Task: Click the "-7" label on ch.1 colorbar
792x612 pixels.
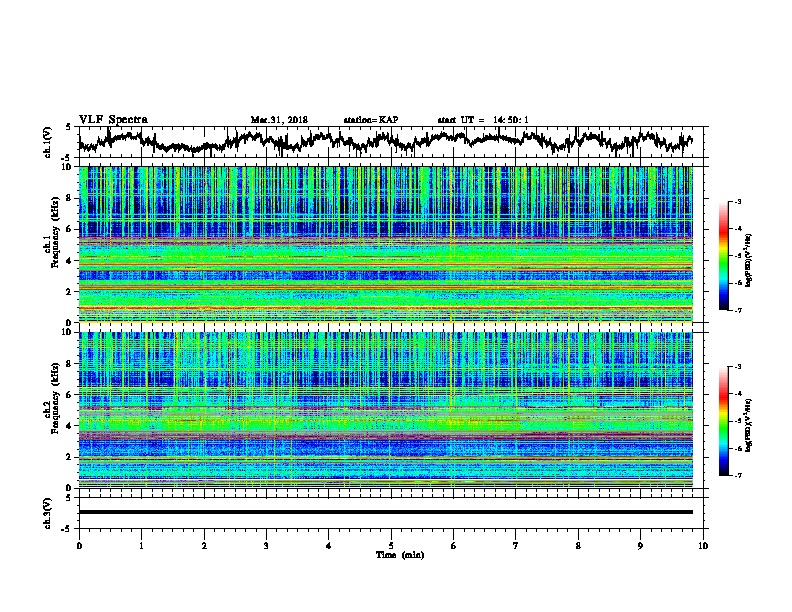Action: point(738,310)
